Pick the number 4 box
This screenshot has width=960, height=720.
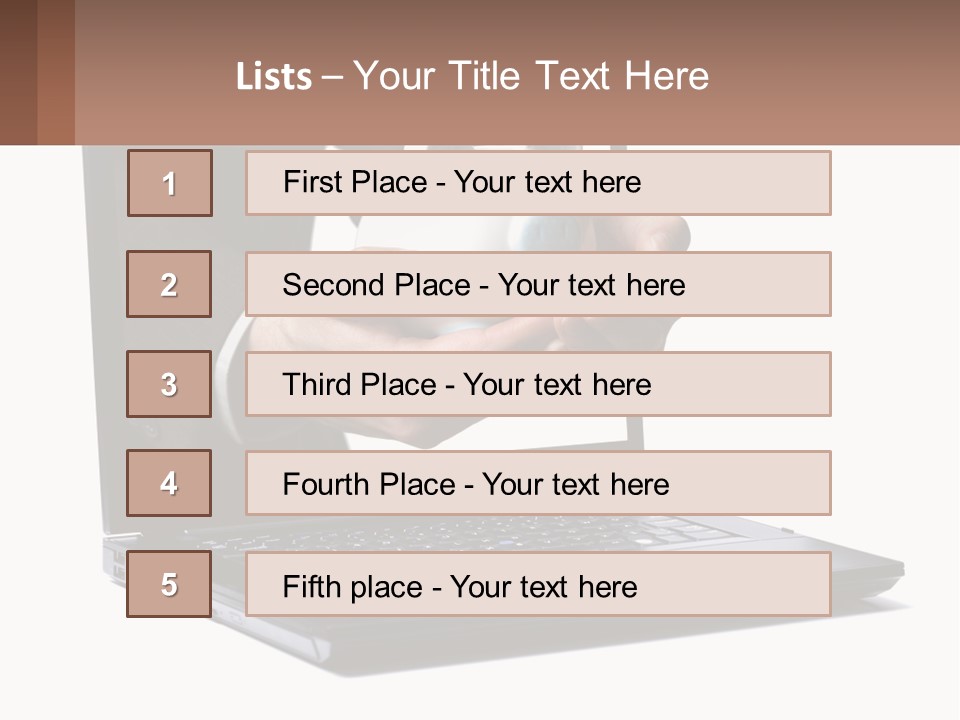click(169, 483)
